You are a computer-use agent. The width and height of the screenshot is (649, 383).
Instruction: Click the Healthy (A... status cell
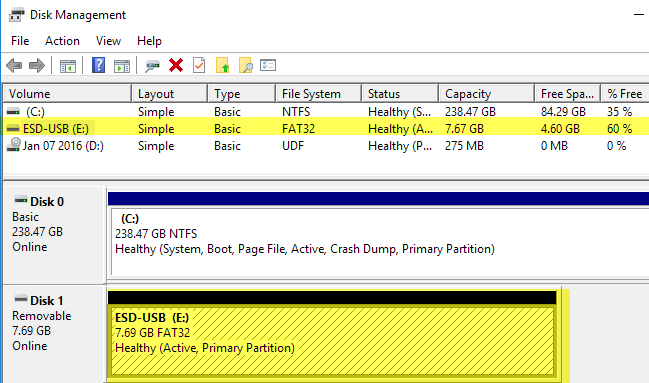click(400, 129)
